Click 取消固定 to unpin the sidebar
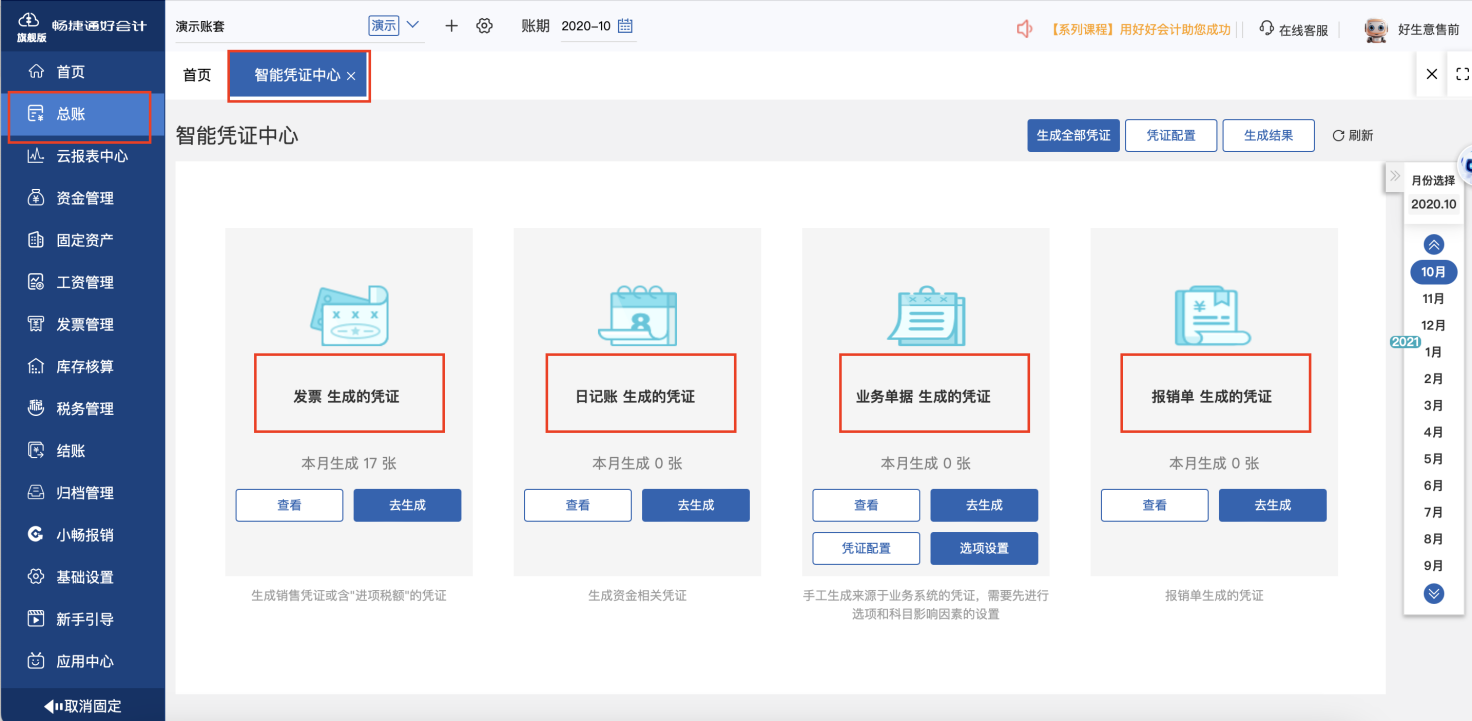Image resolution: width=1472 pixels, height=721 pixels. pyautogui.click(x=83, y=705)
